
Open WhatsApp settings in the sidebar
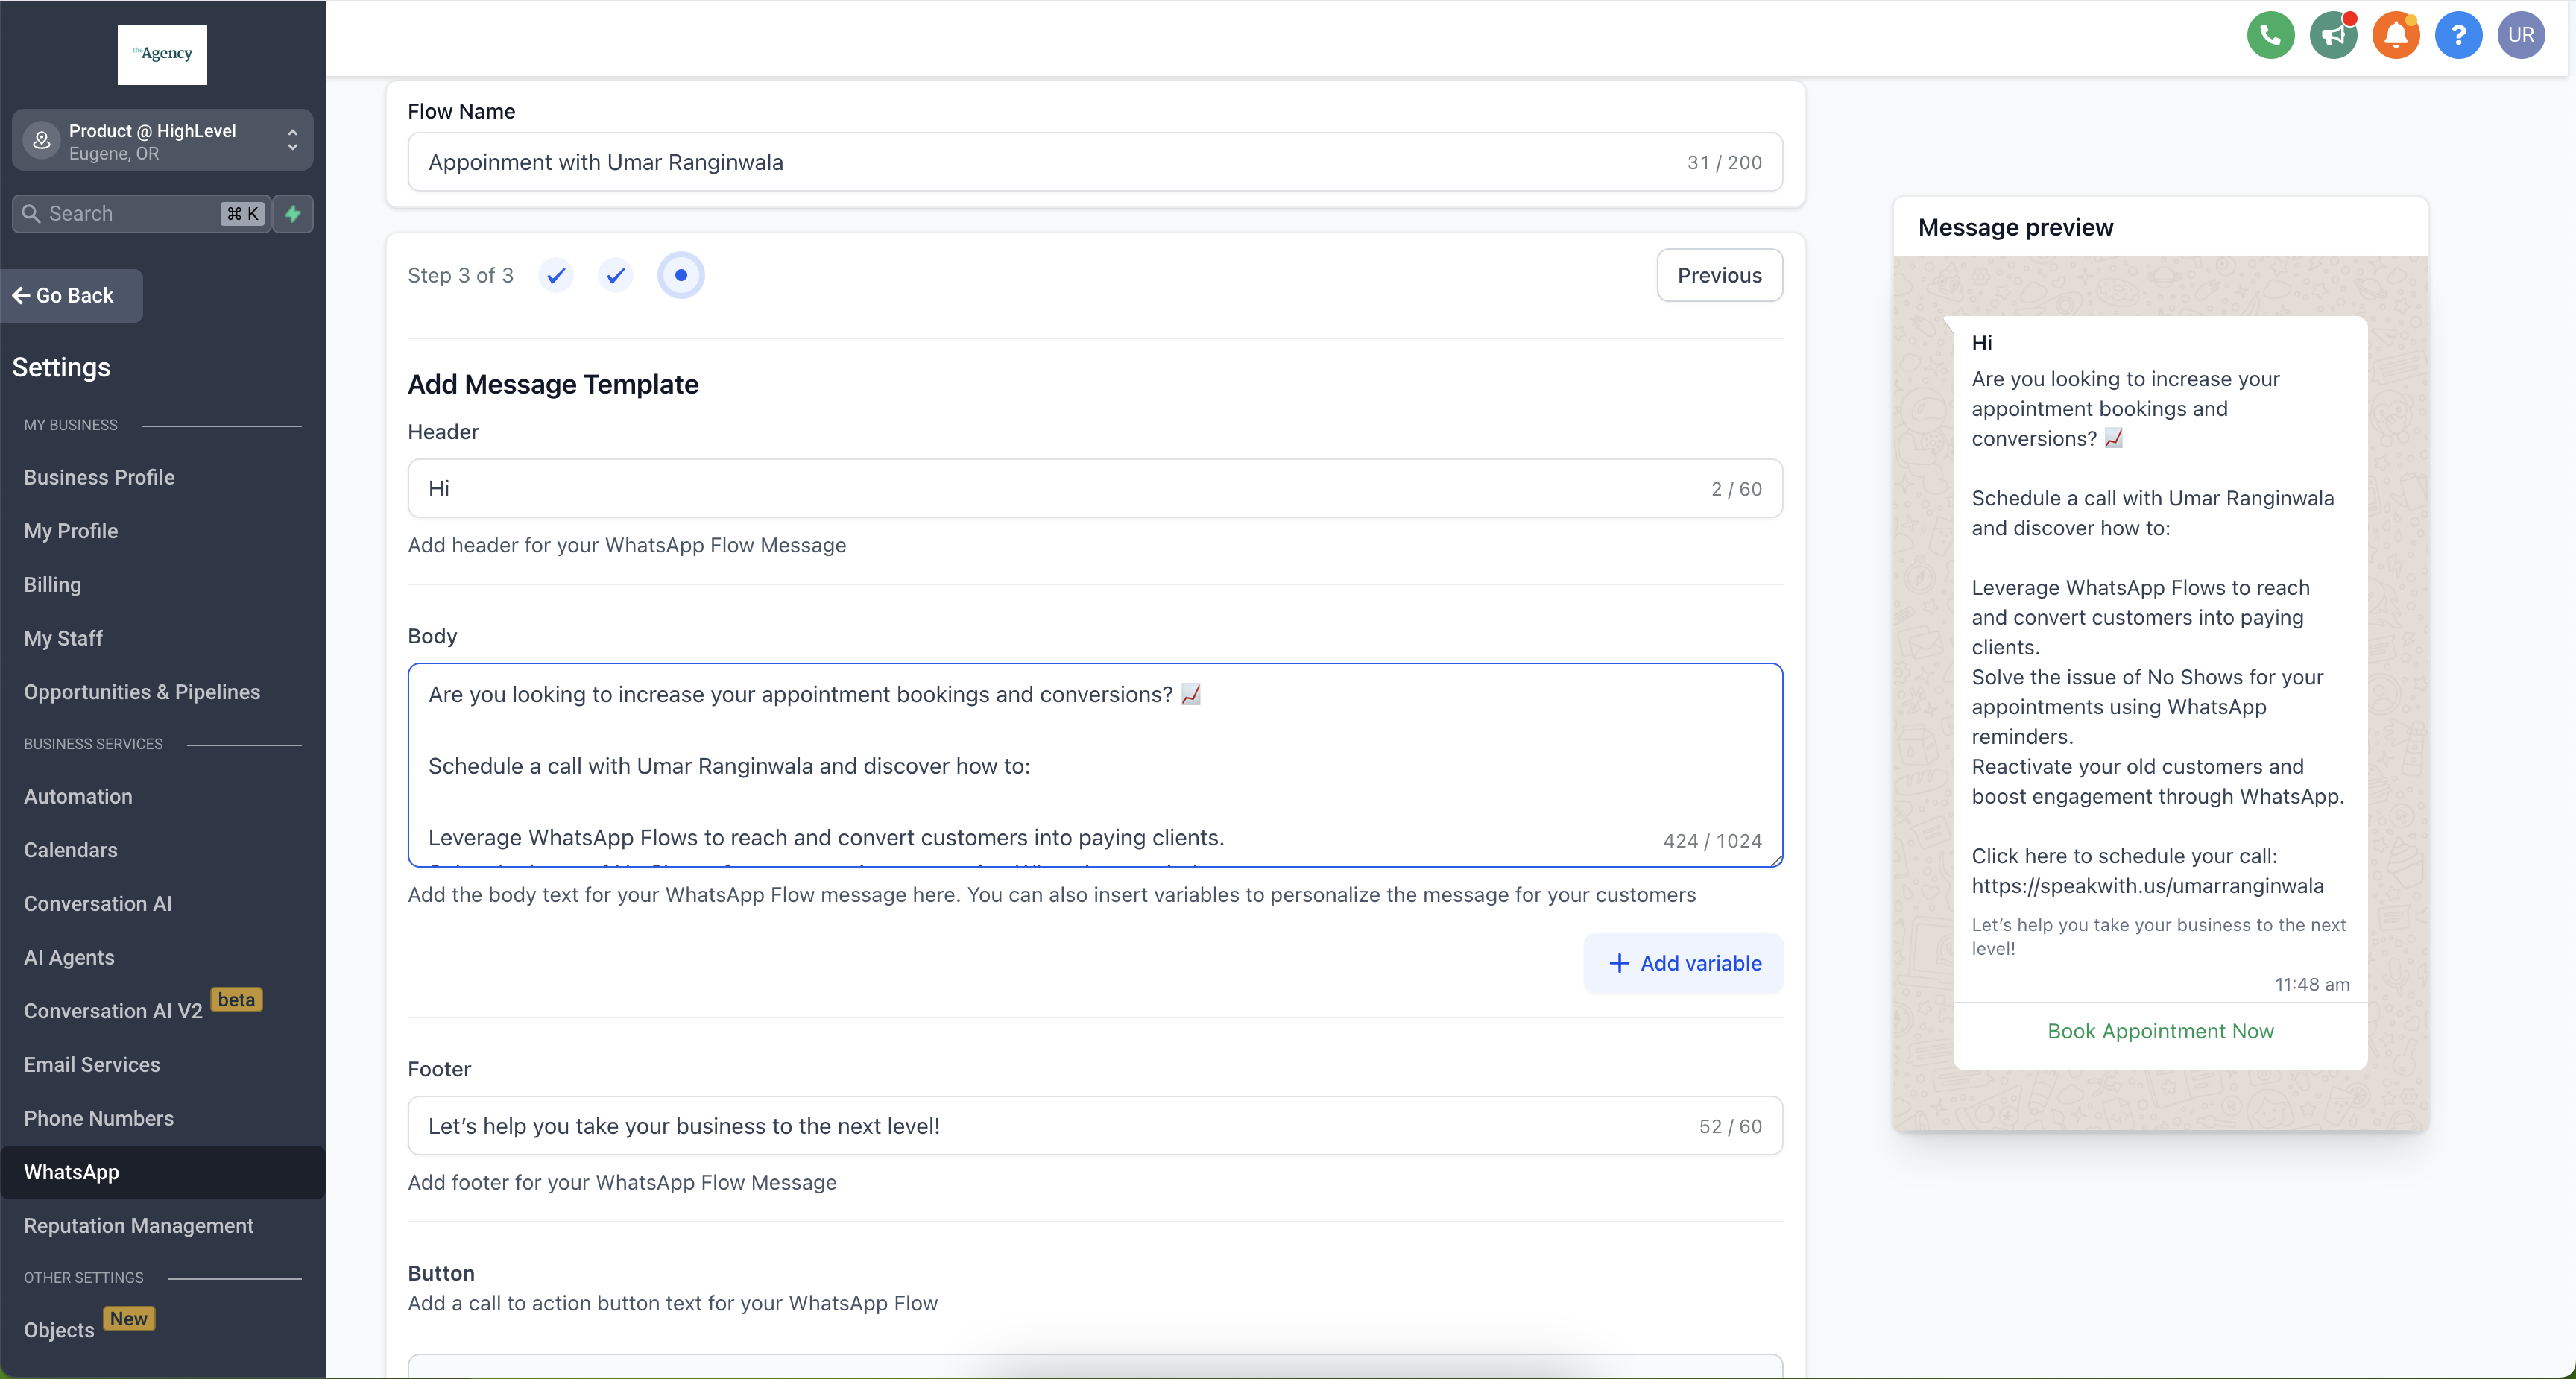tap(72, 1172)
